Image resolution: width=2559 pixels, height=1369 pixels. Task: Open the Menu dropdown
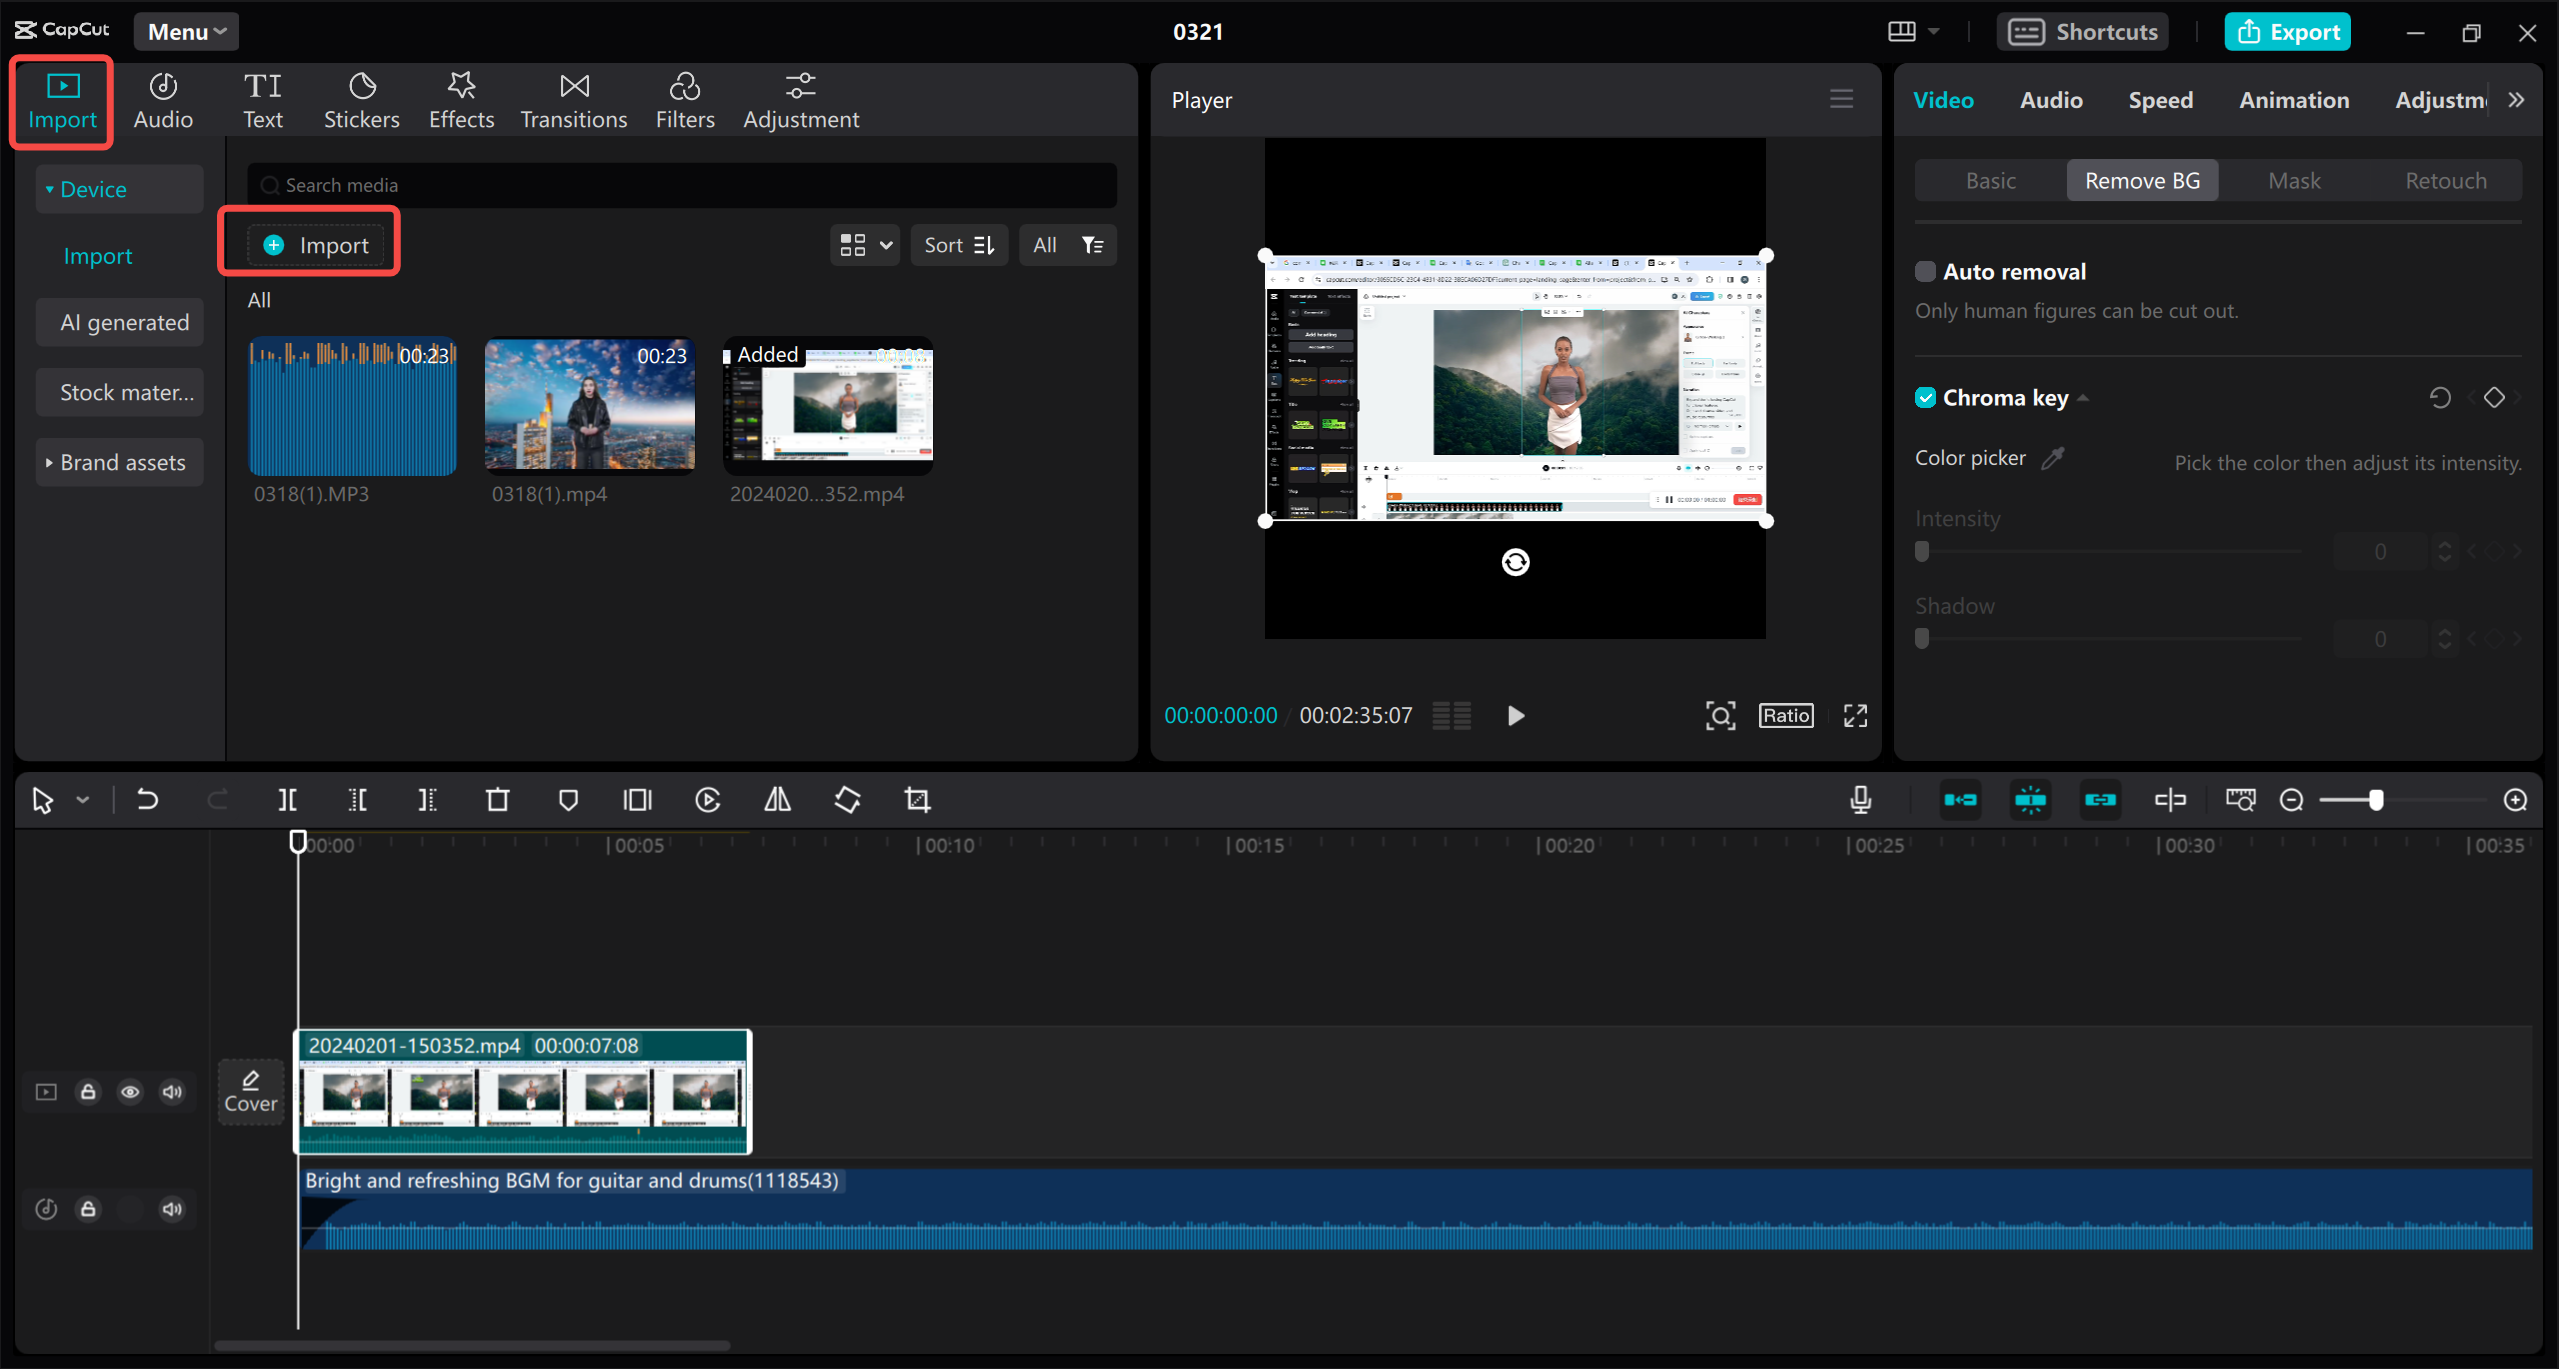pos(185,31)
